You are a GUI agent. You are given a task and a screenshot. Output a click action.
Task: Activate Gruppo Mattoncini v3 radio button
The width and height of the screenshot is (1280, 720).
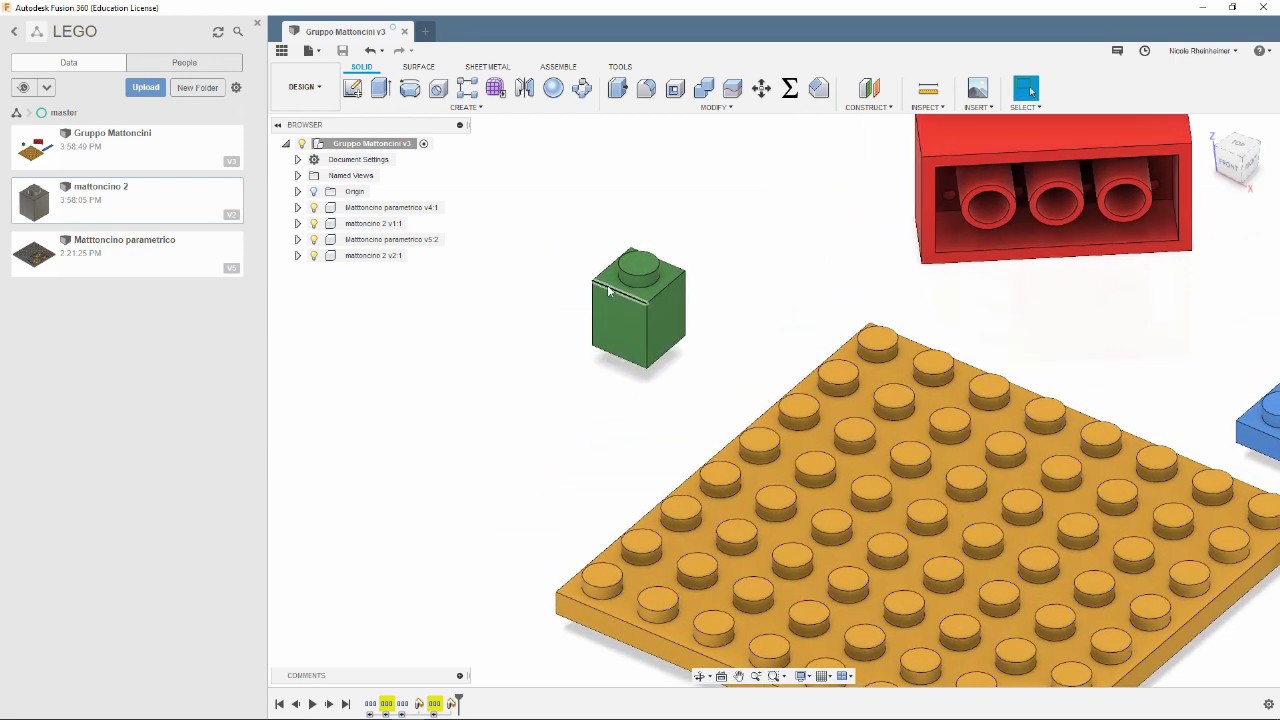pos(424,144)
